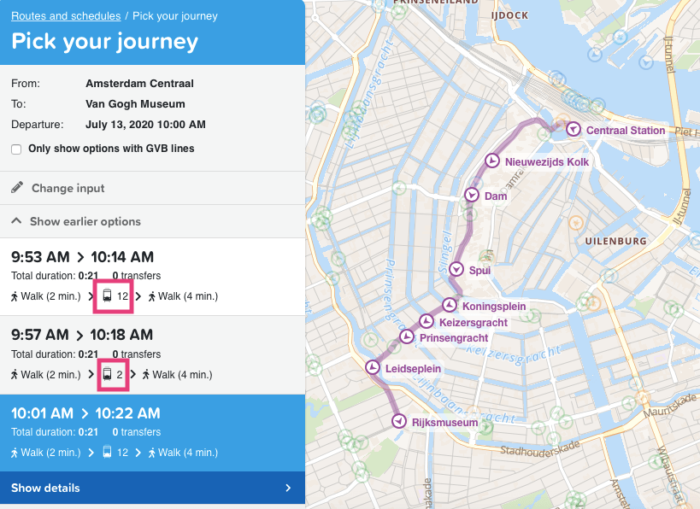Click the Centraal Station stop marker on map
700x509 pixels.
[x=573, y=129]
